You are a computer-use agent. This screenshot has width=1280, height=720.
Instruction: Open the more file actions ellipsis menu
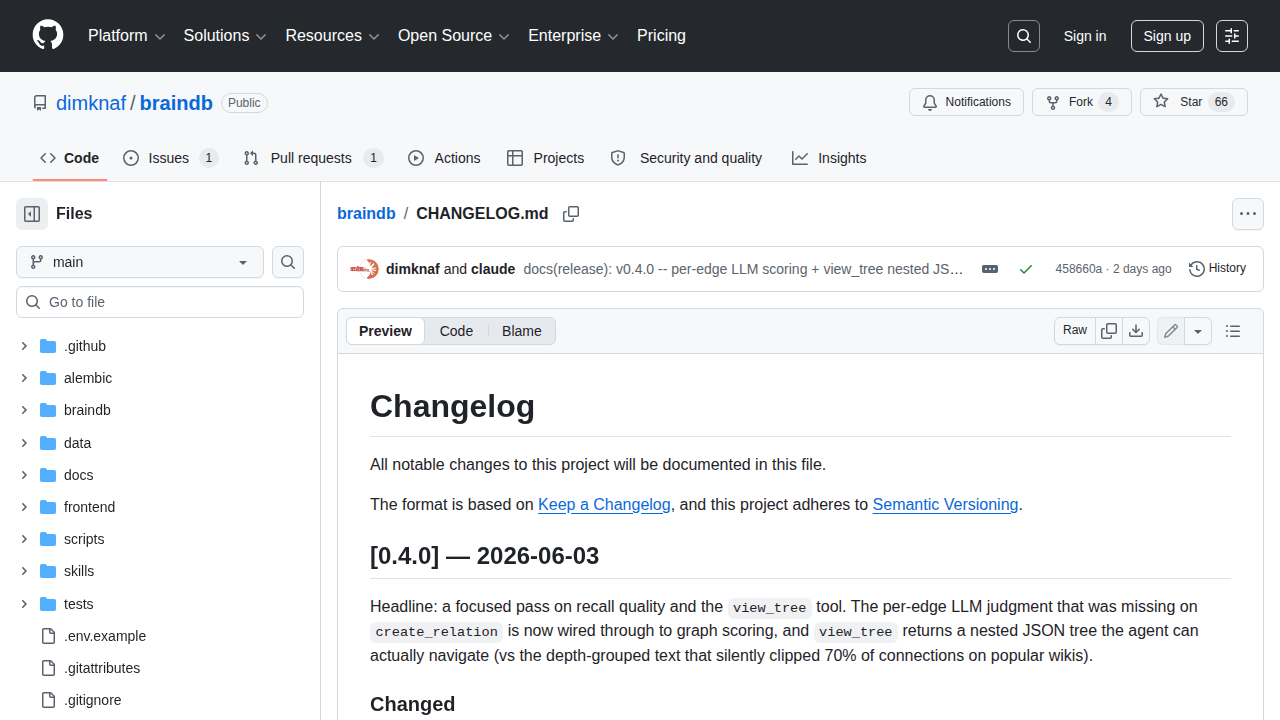coord(1248,214)
